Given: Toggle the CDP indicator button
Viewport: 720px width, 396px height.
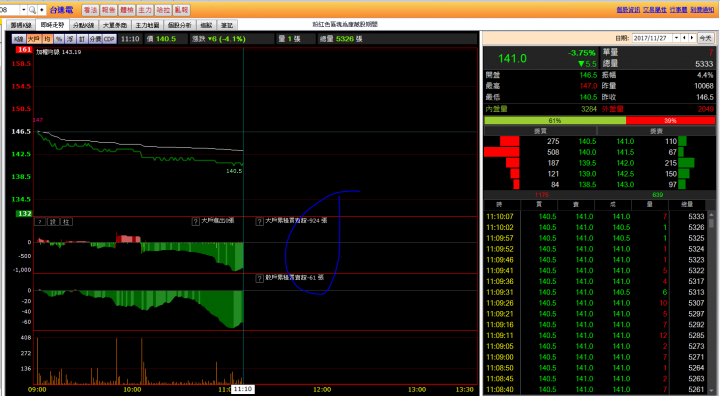Looking at the screenshot, I should pyautogui.click(x=109, y=39).
